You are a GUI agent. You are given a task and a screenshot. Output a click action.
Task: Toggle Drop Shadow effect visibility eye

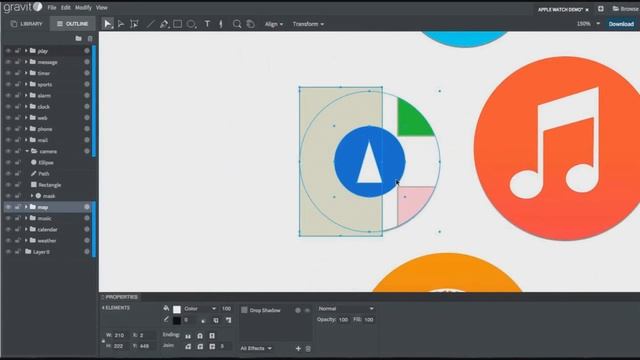pyautogui.click(x=307, y=310)
